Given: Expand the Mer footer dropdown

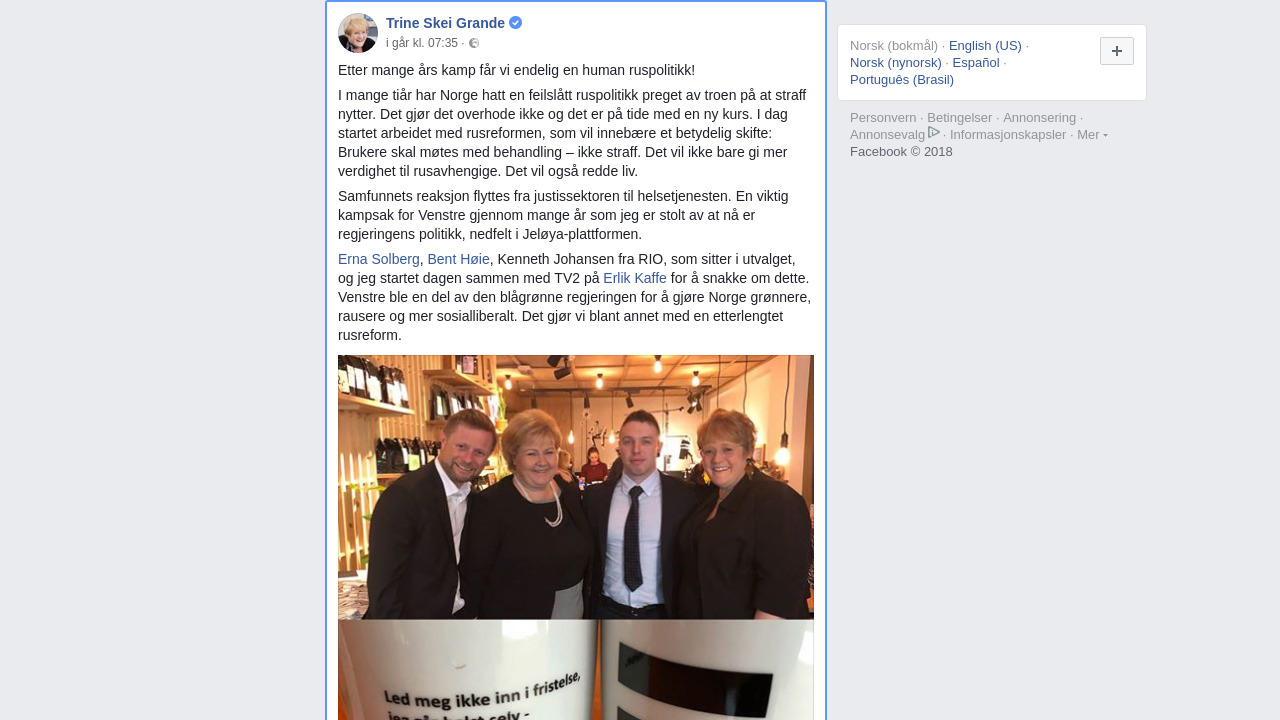Looking at the screenshot, I should coord(1092,135).
